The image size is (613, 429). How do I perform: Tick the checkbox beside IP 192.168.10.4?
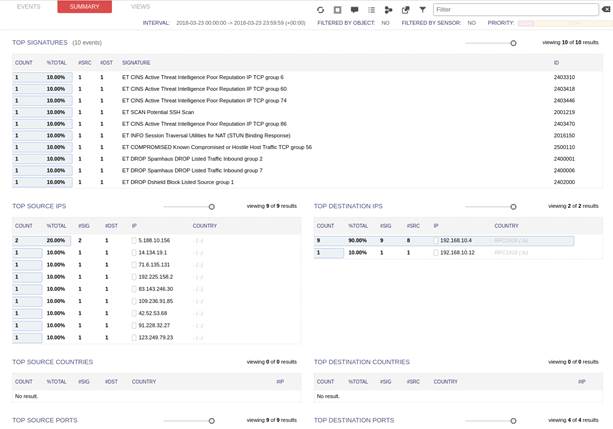point(436,241)
